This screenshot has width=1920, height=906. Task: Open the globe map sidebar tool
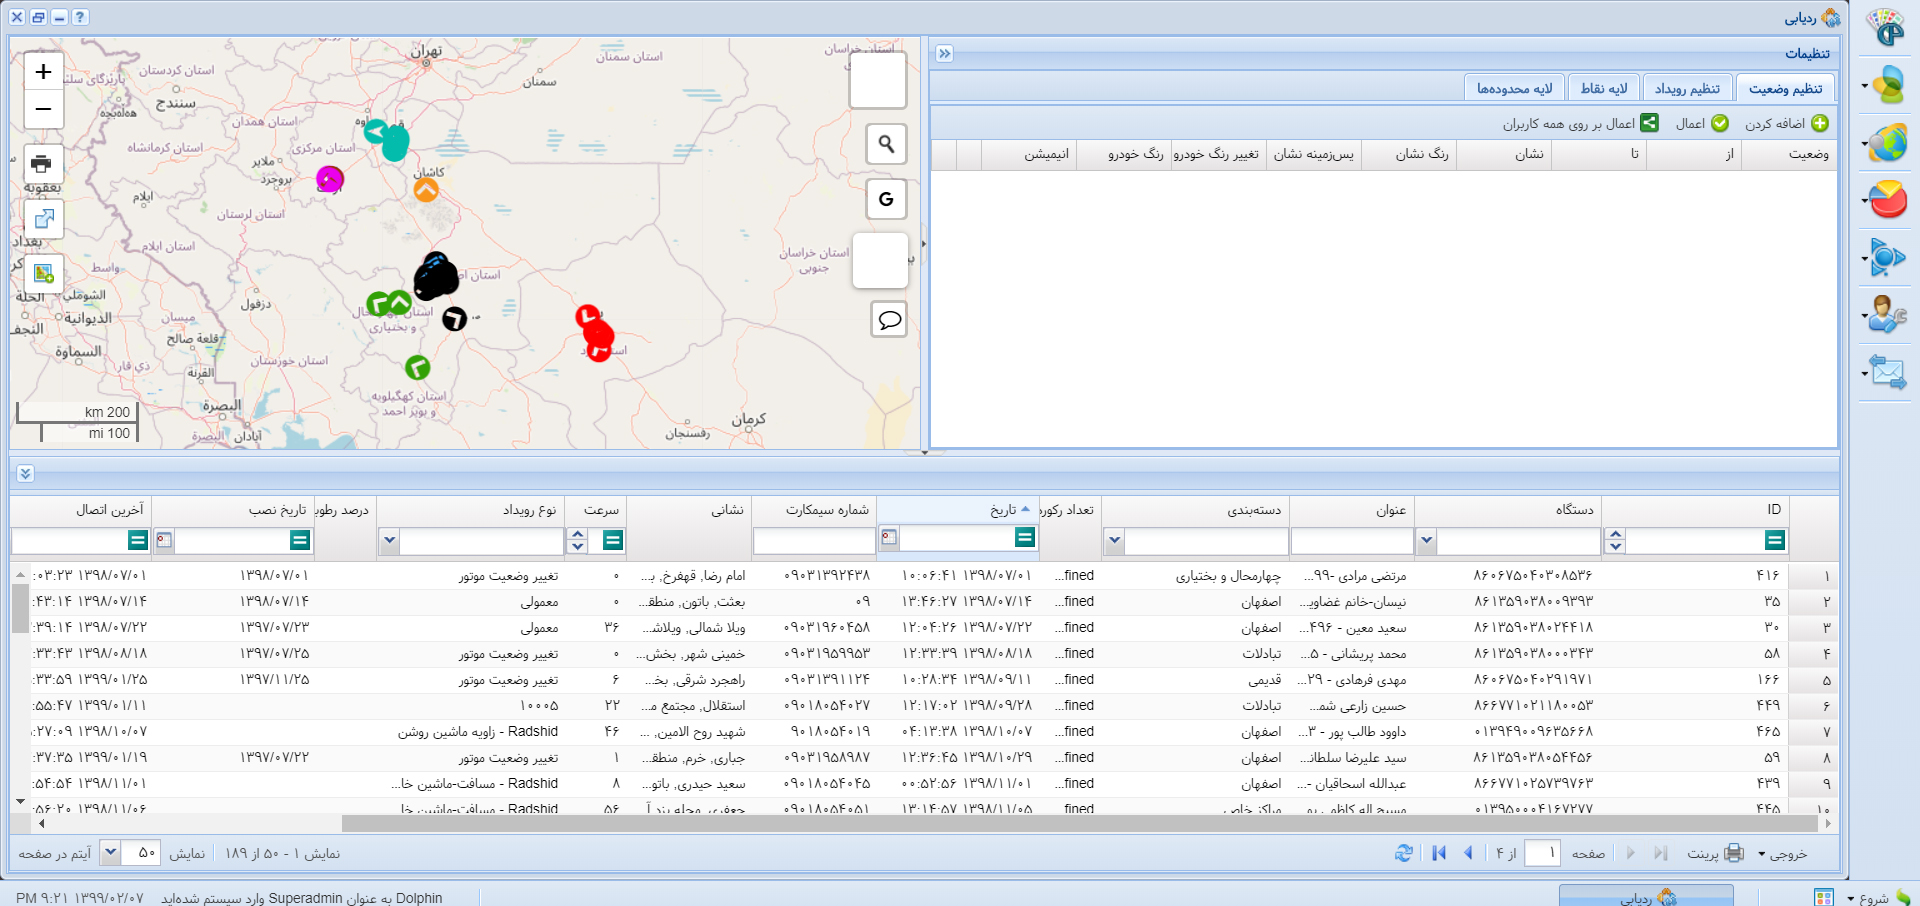pos(1888,143)
